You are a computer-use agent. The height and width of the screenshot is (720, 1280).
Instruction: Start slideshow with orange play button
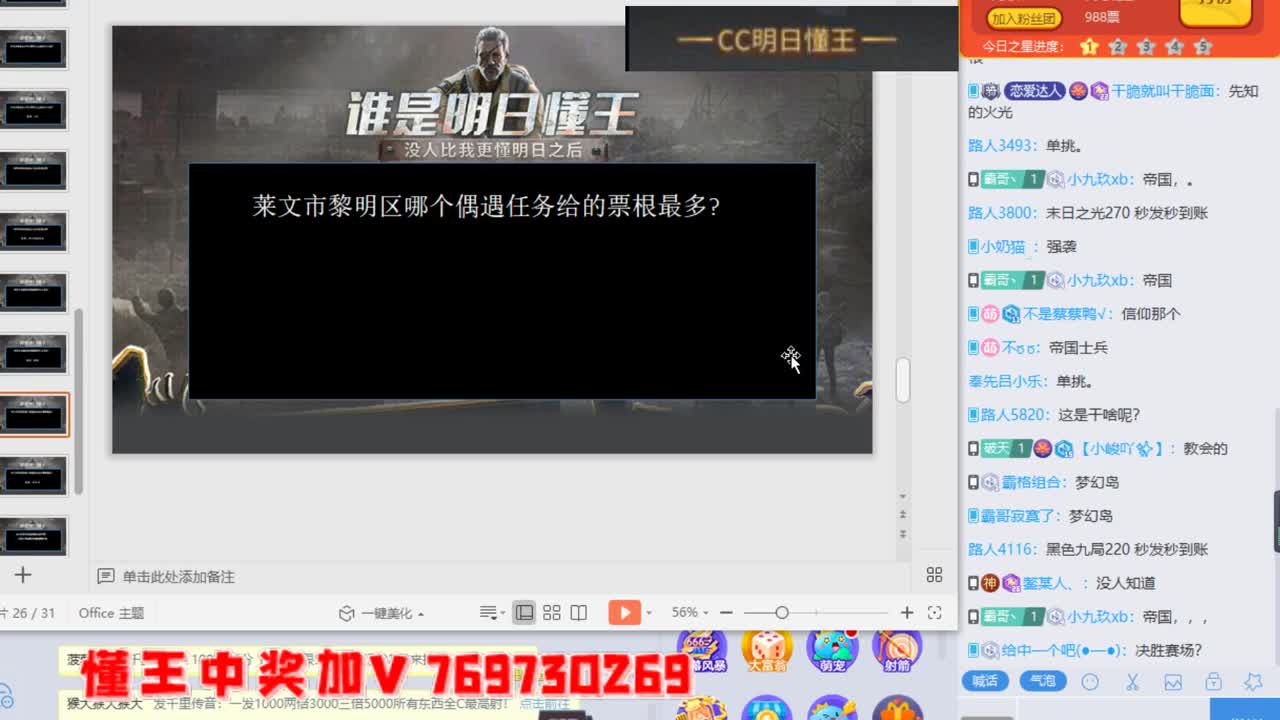(x=624, y=613)
